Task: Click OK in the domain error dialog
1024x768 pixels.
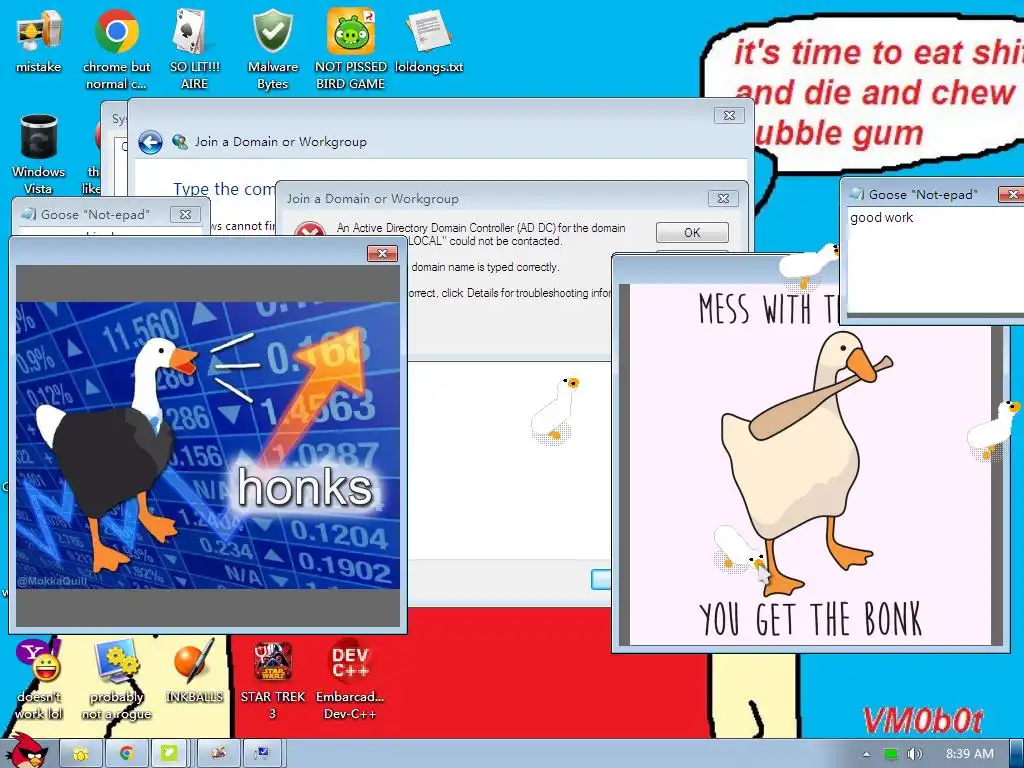Action: click(692, 232)
